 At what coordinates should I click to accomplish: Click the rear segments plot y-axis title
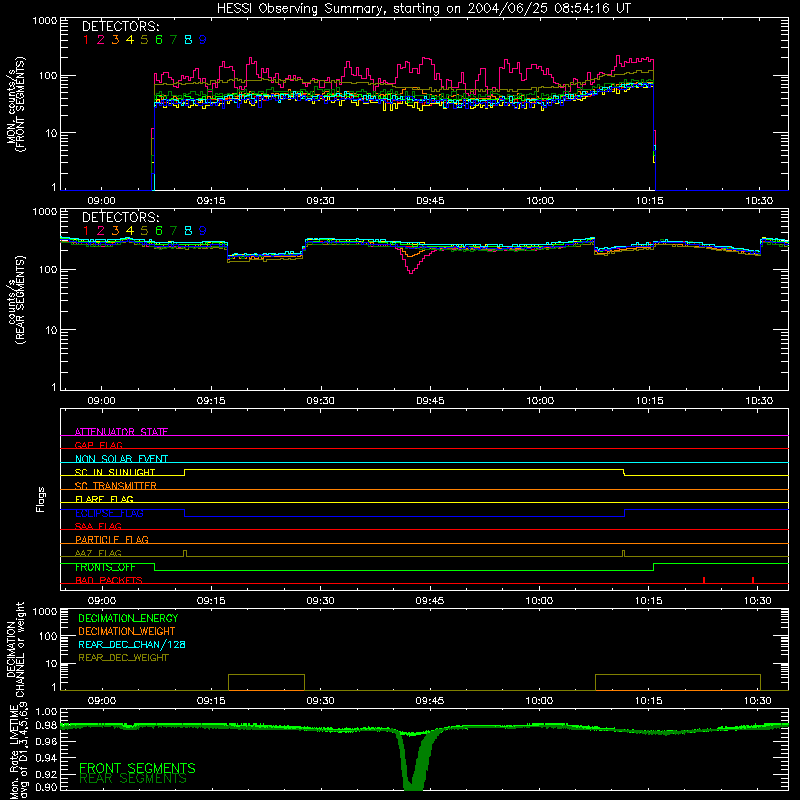coord(16,300)
